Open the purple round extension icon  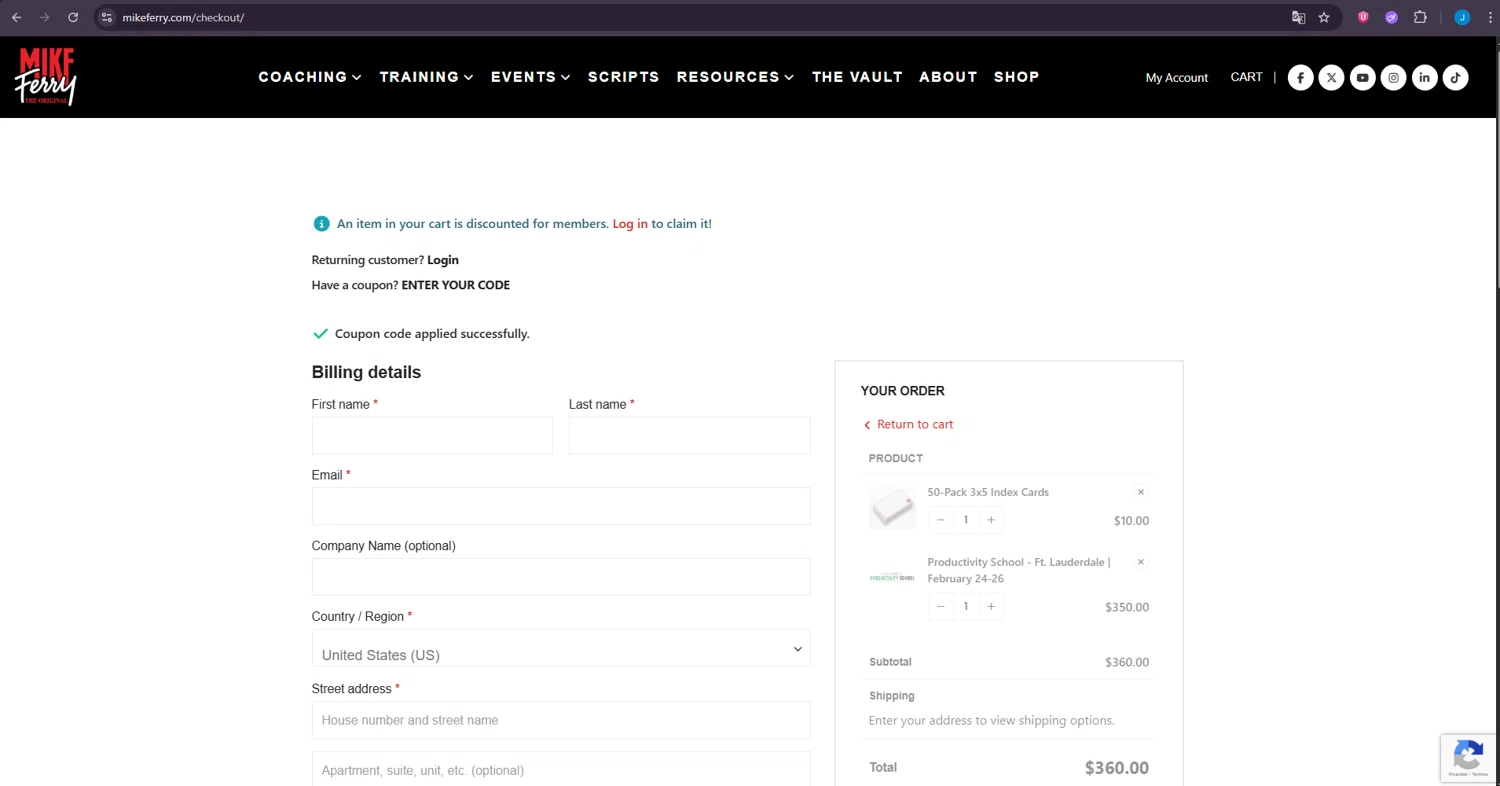coord(1391,17)
